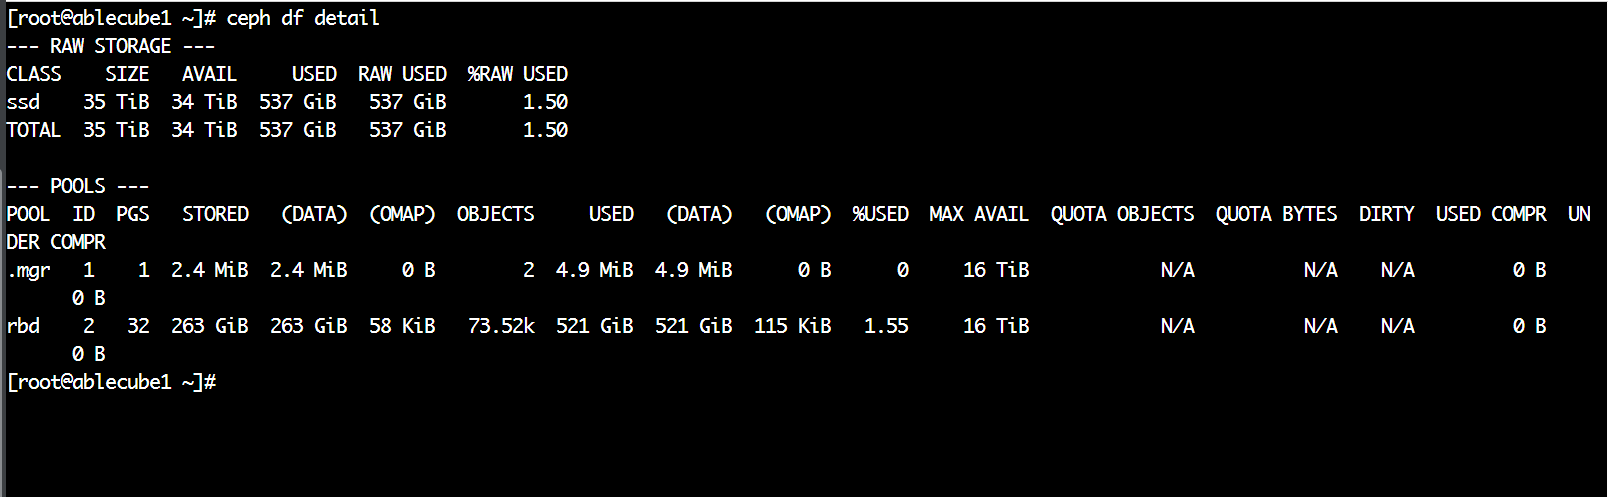
Task: Select the CLASS column header
Action: 34,74
